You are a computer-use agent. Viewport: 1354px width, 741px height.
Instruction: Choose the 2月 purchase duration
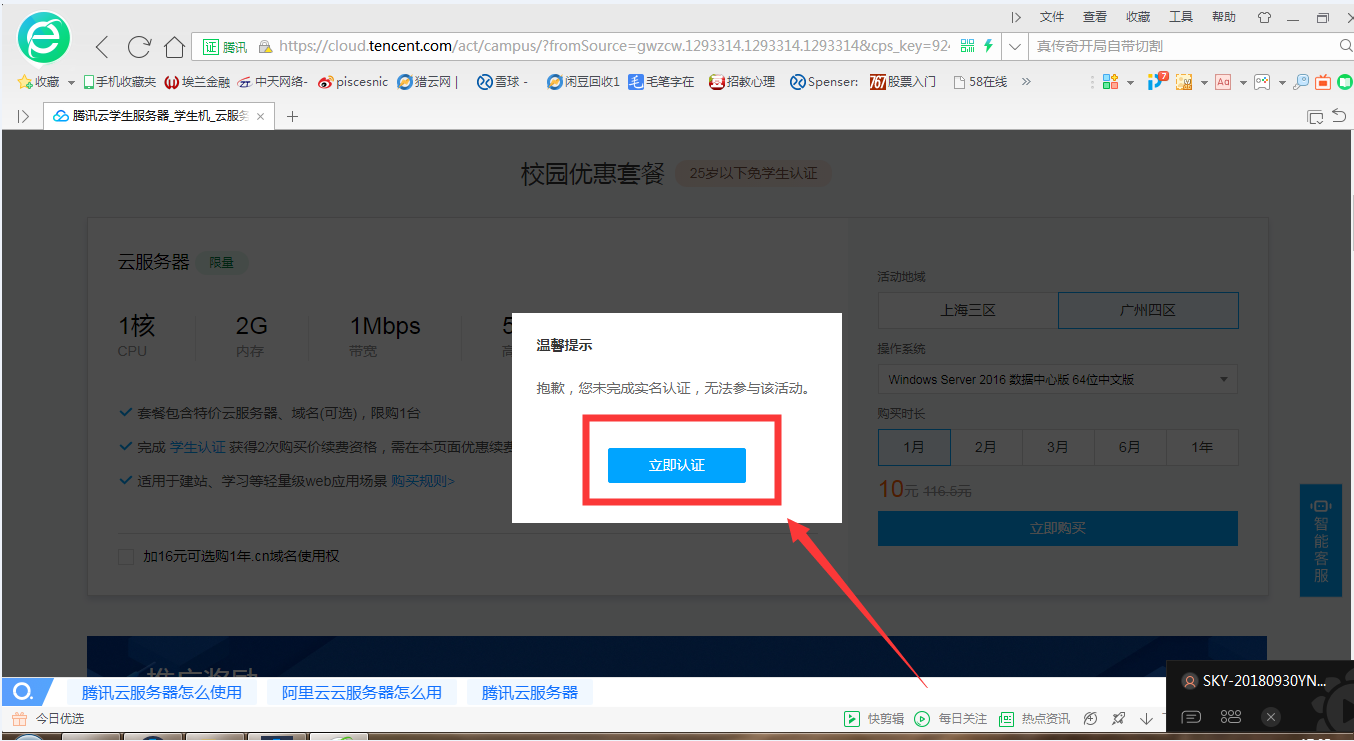[986, 447]
